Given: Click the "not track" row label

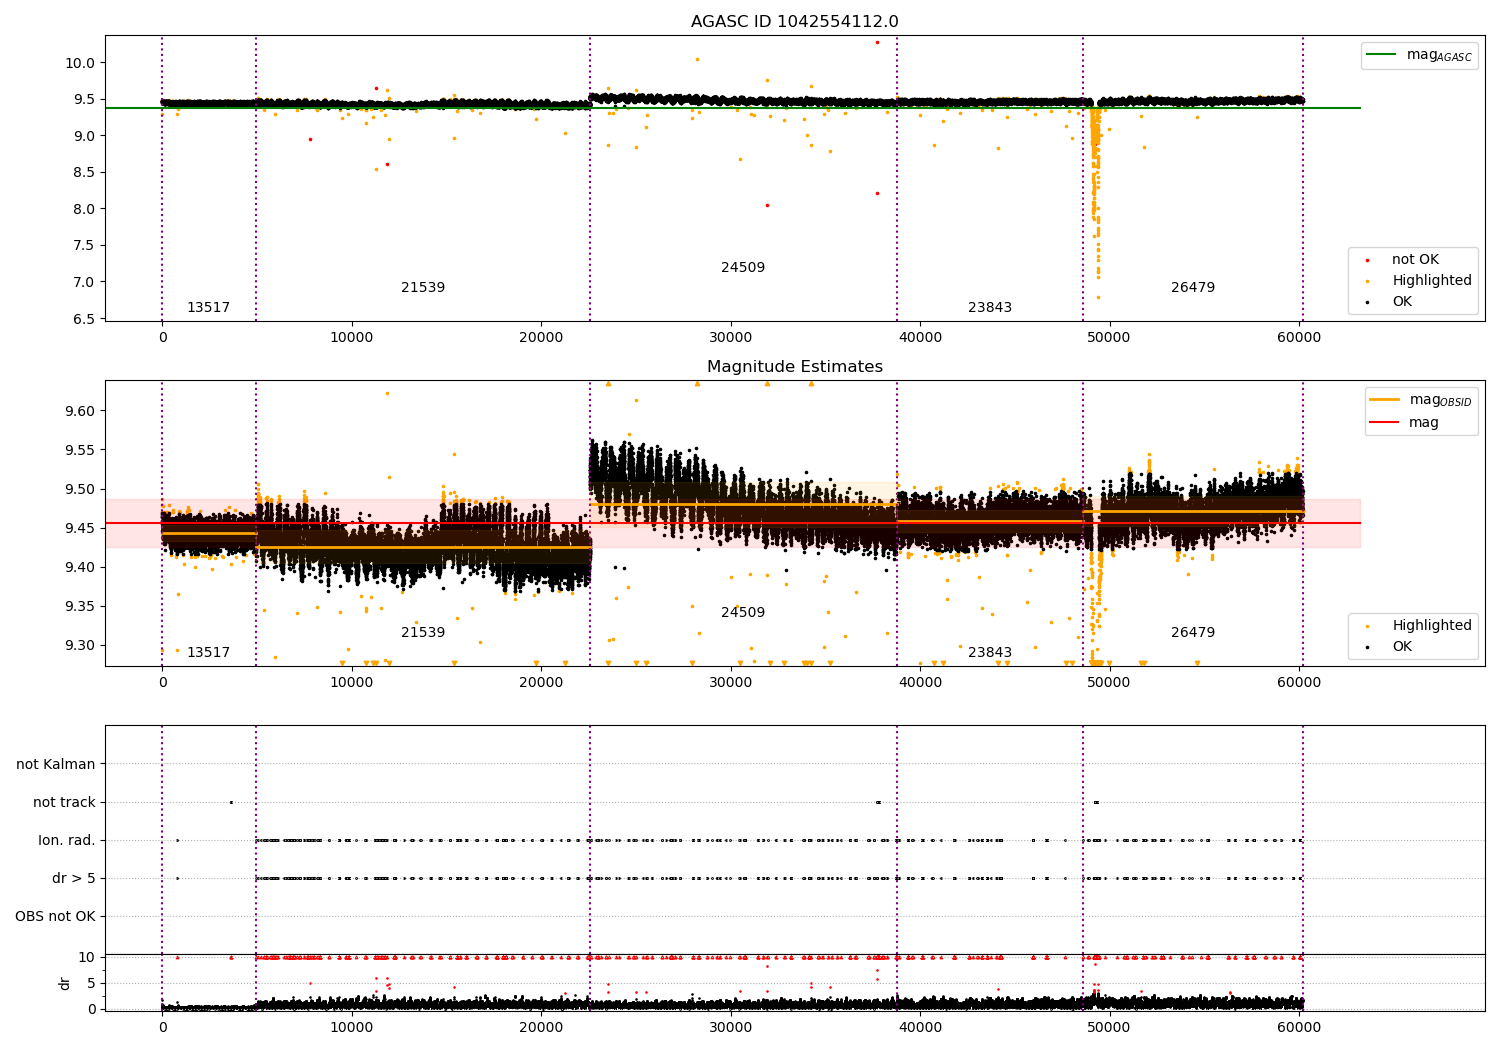Looking at the screenshot, I should point(64,803).
